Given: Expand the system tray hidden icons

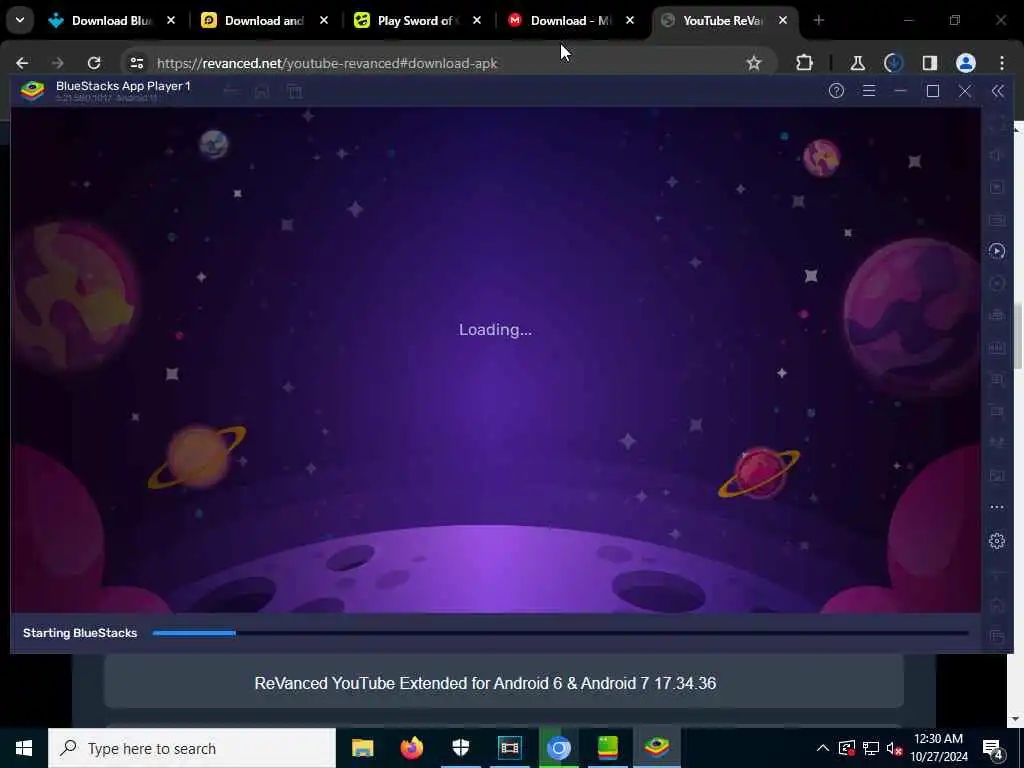Looking at the screenshot, I should (x=823, y=748).
